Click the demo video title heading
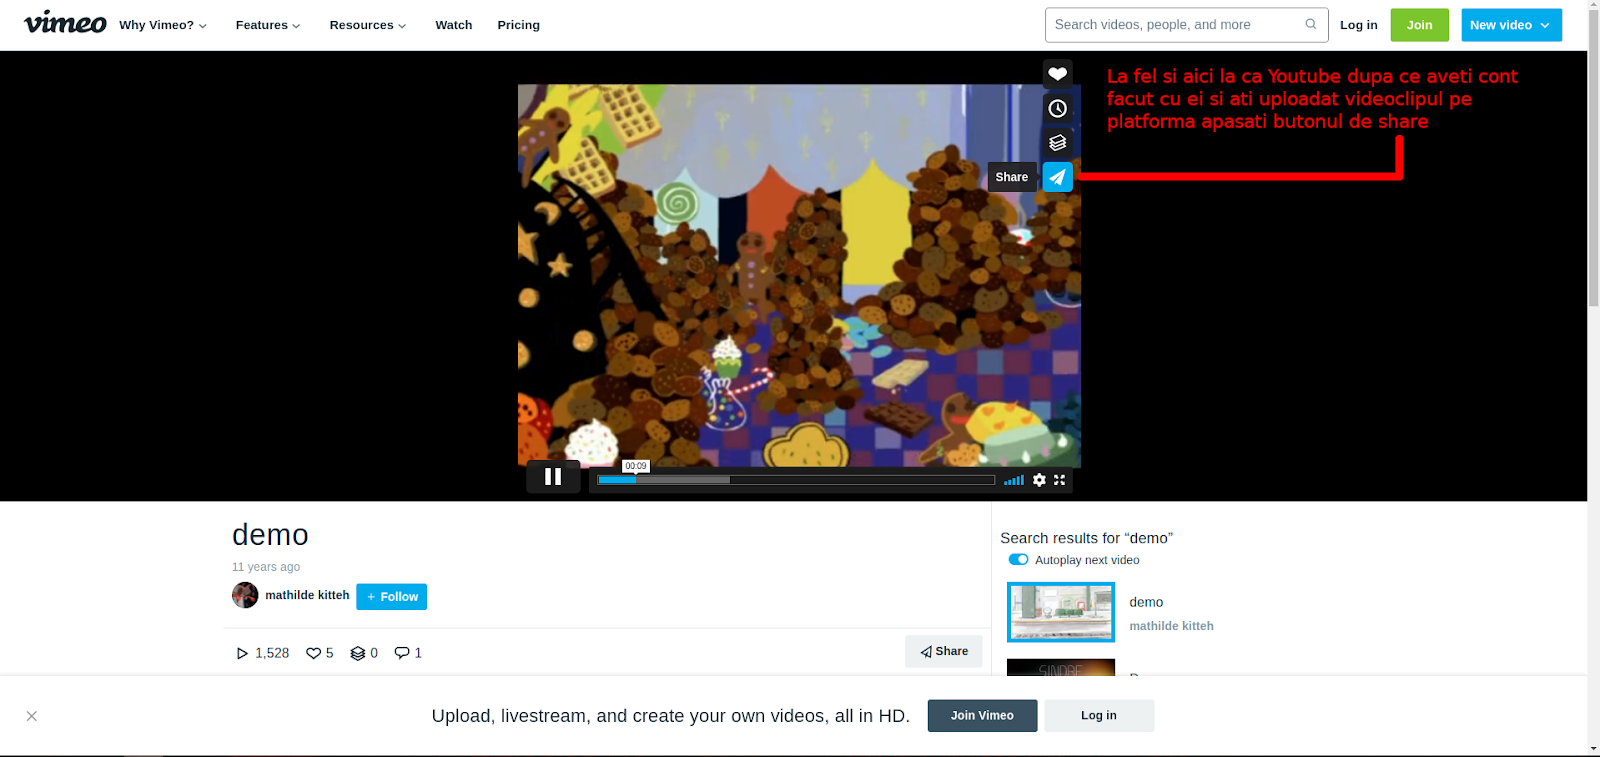 click(x=270, y=535)
